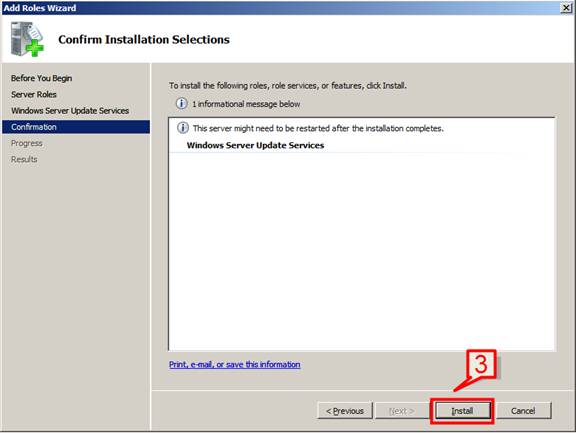Image resolution: width=576 pixels, height=433 pixels.
Task: Click the info icon beside '1 informational message below'
Action: pos(181,104)
